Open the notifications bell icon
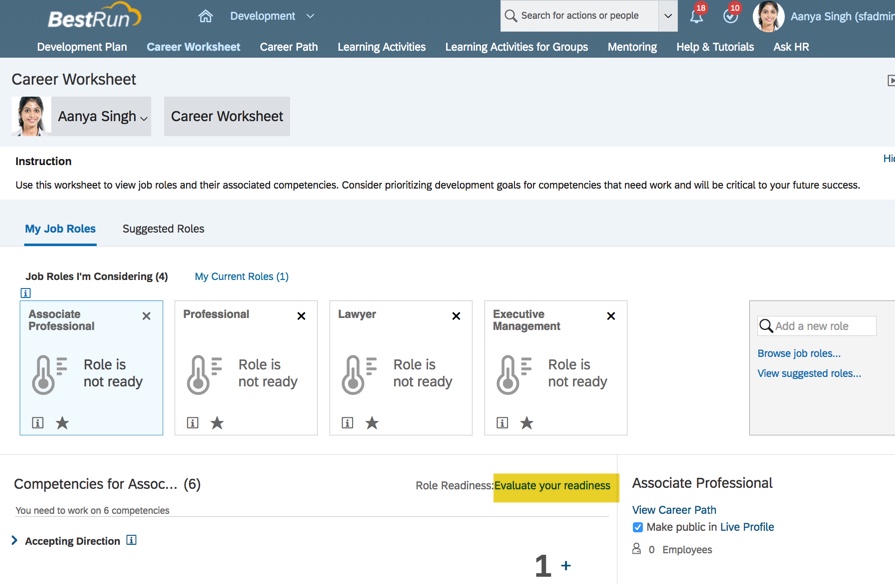895x584 pixels. click(696, 16)
